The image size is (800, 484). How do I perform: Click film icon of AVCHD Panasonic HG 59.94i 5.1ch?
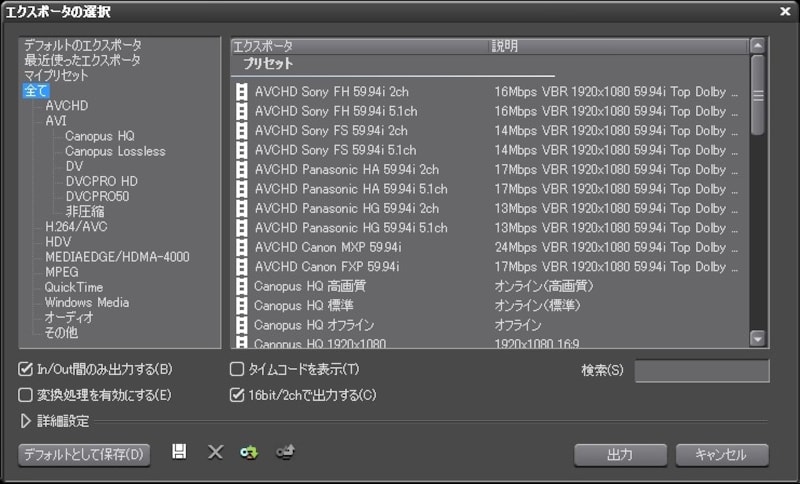[x=242, y=227]
